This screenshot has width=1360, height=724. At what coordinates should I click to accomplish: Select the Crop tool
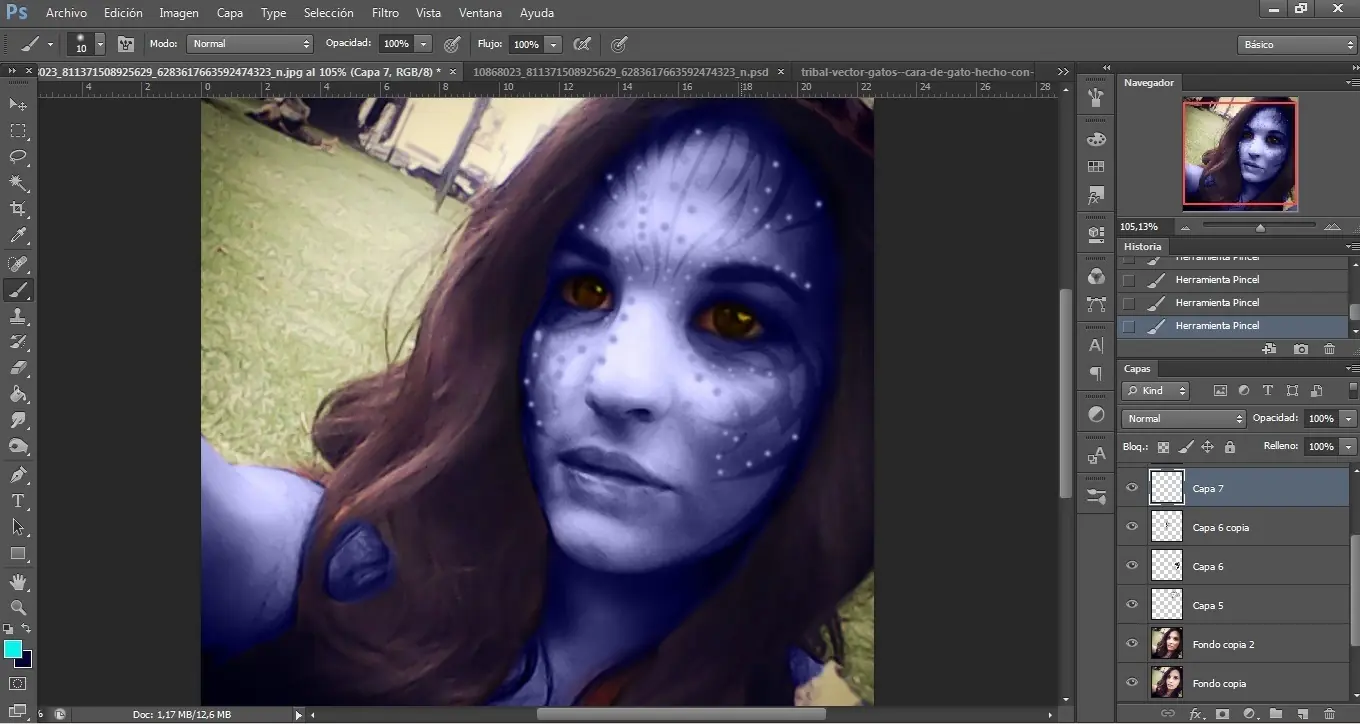[x=18, y=209]
